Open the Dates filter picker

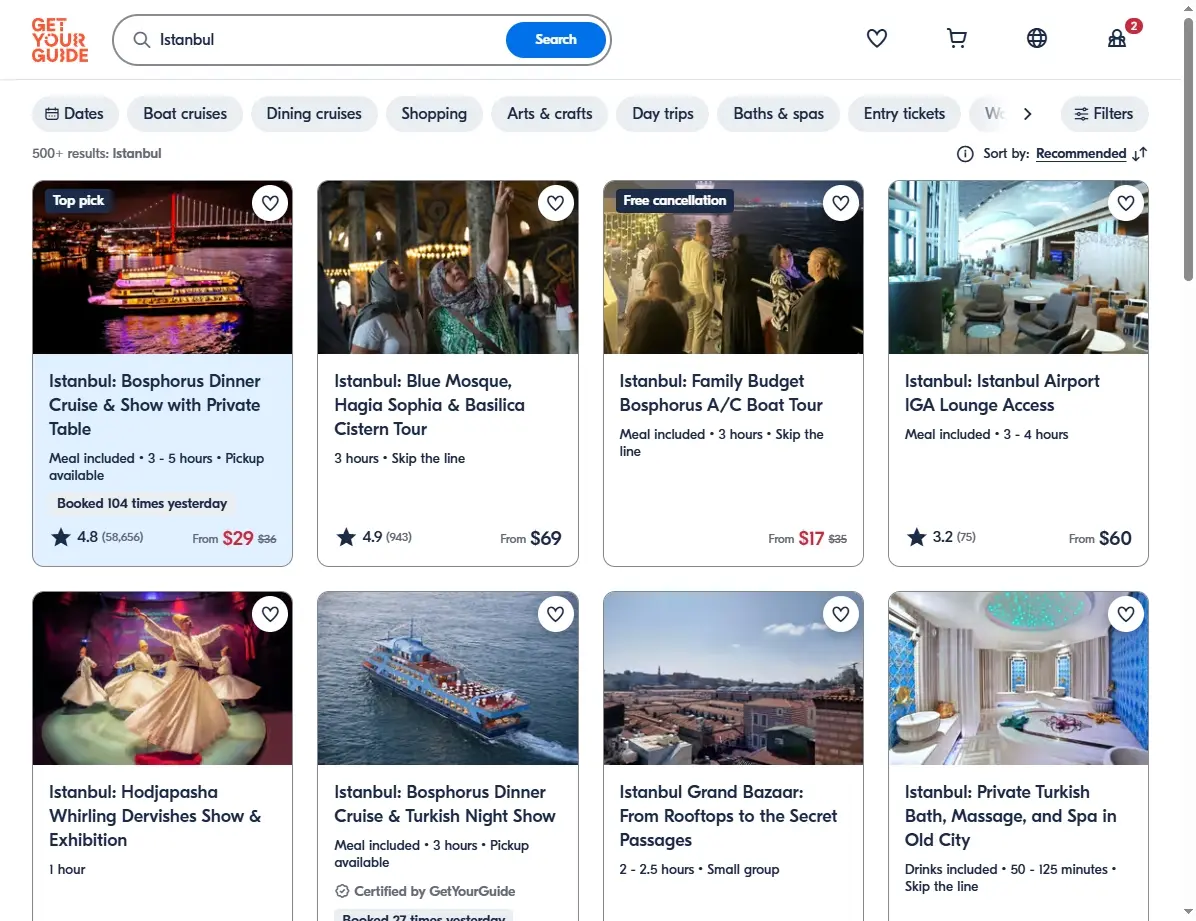point(75,114)
